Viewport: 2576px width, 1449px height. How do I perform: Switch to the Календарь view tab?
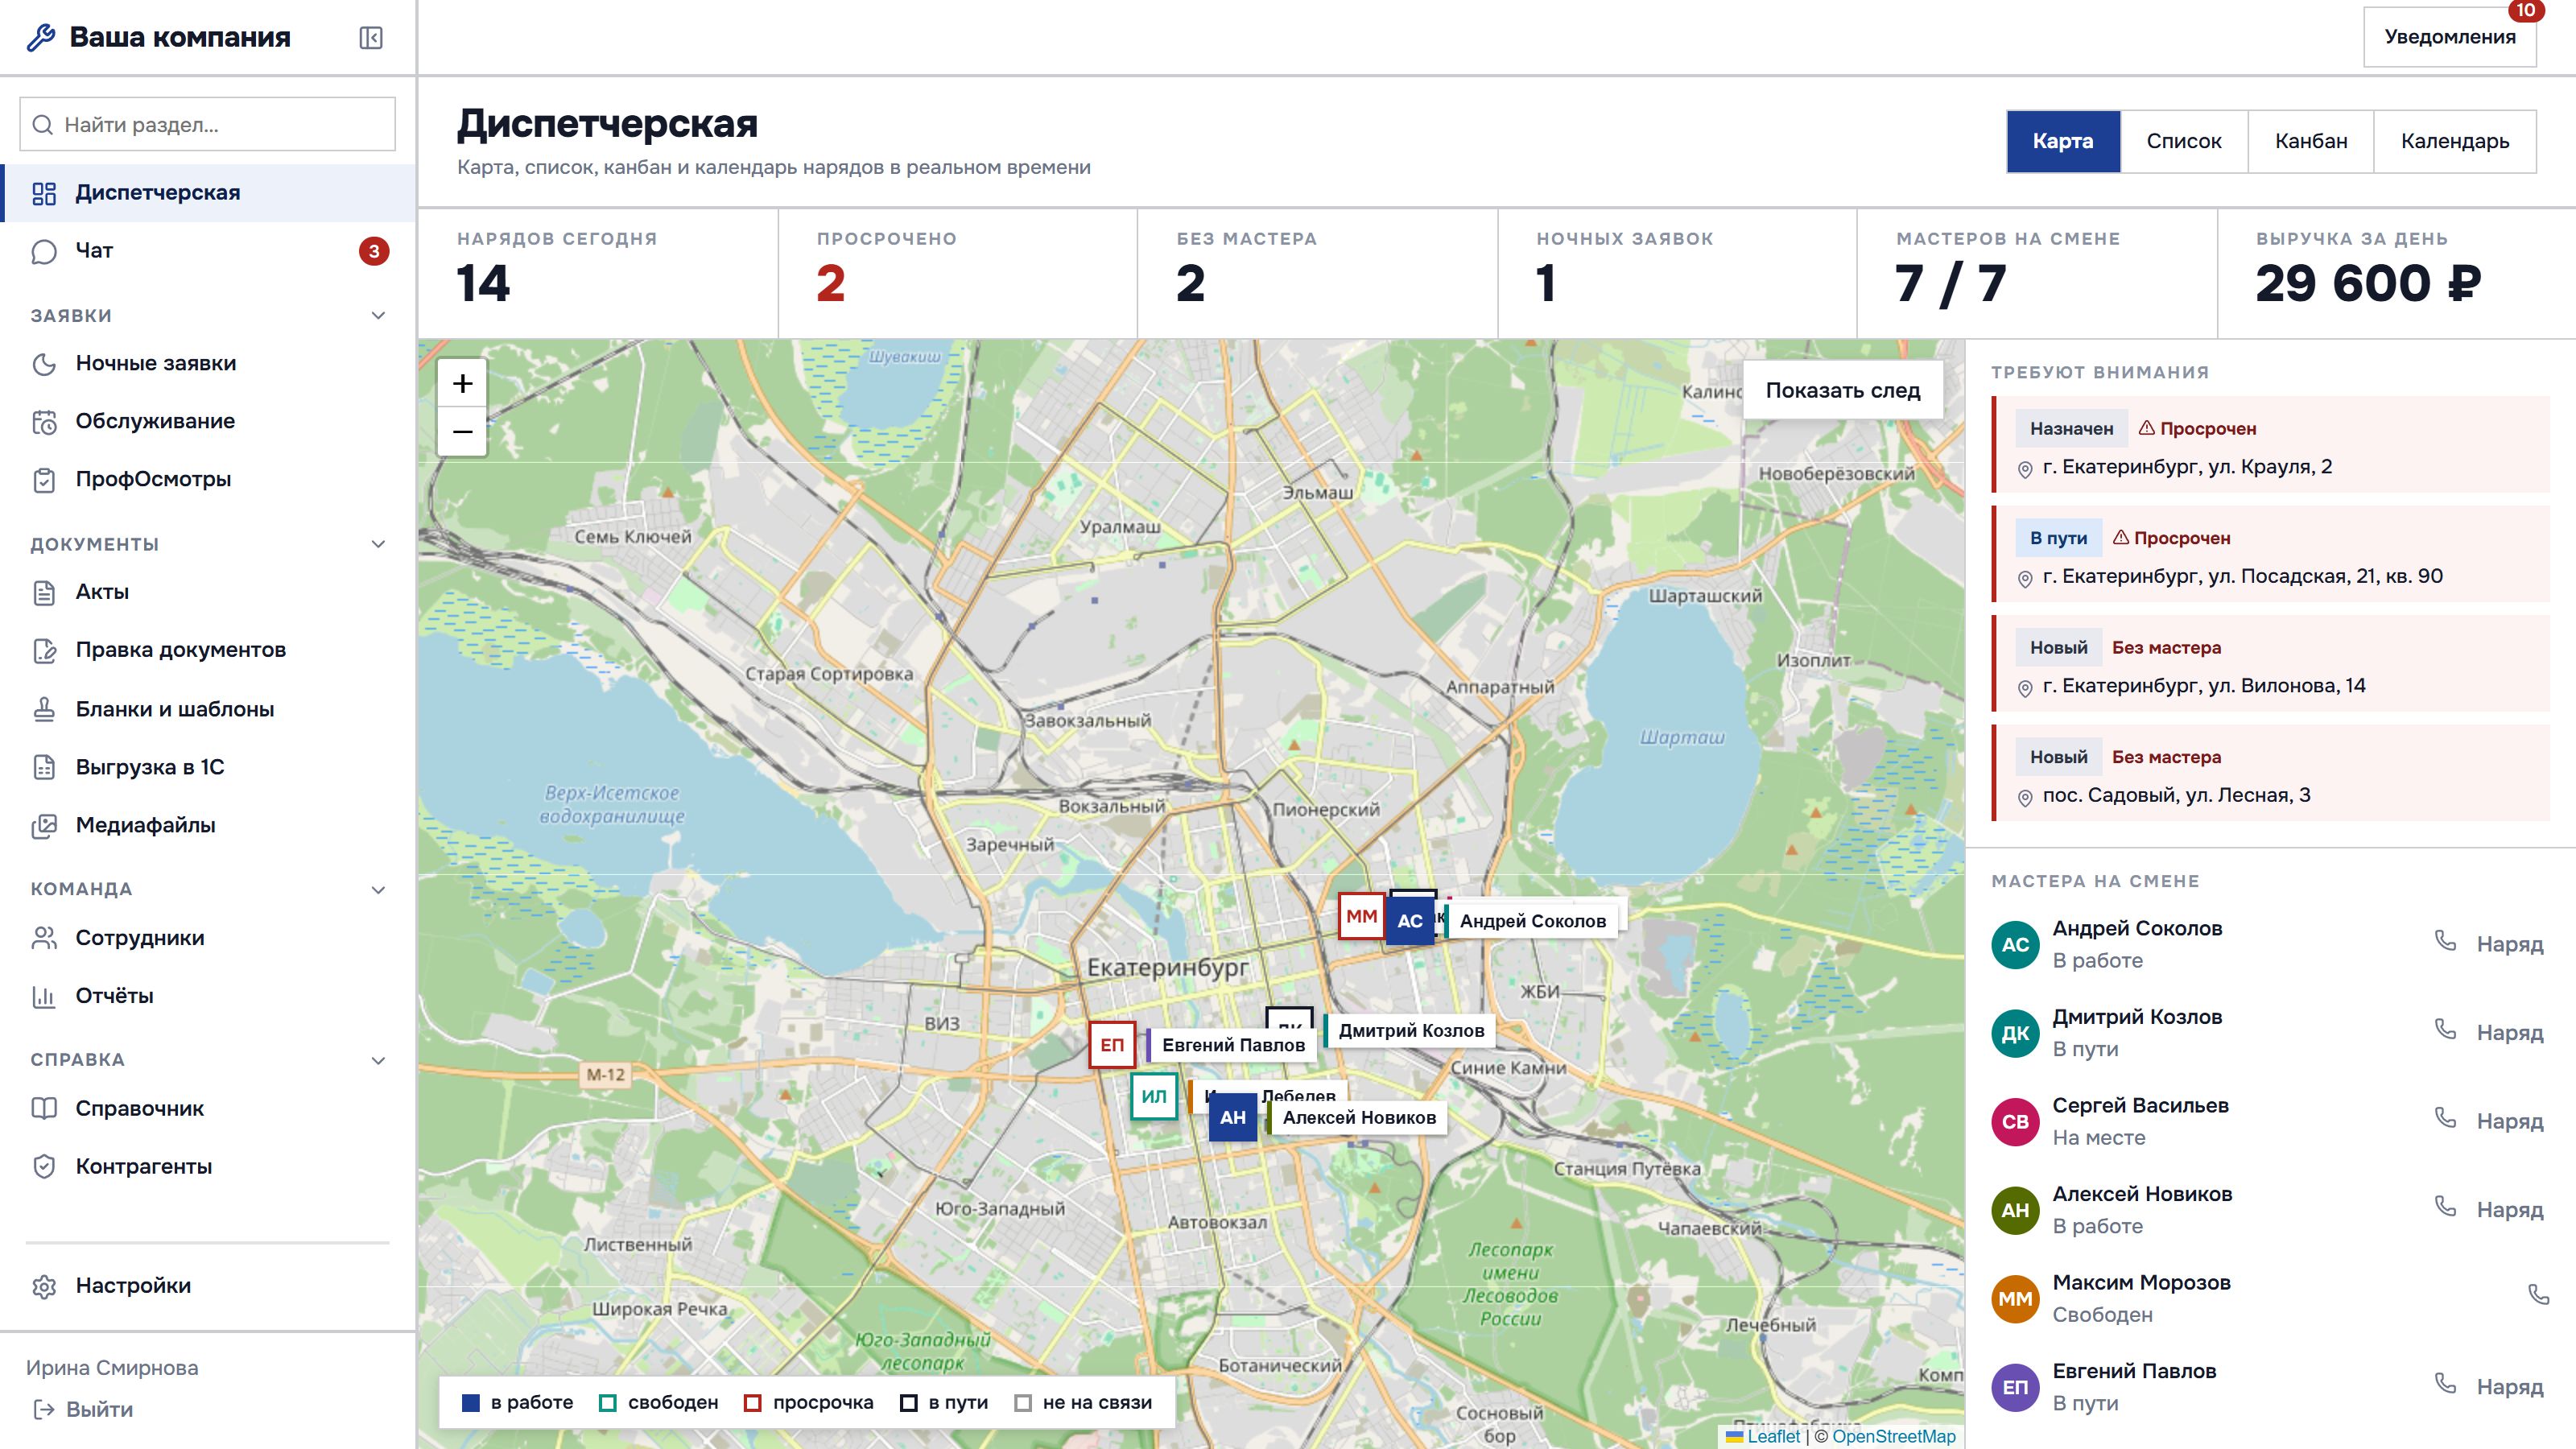point(2455,142)
